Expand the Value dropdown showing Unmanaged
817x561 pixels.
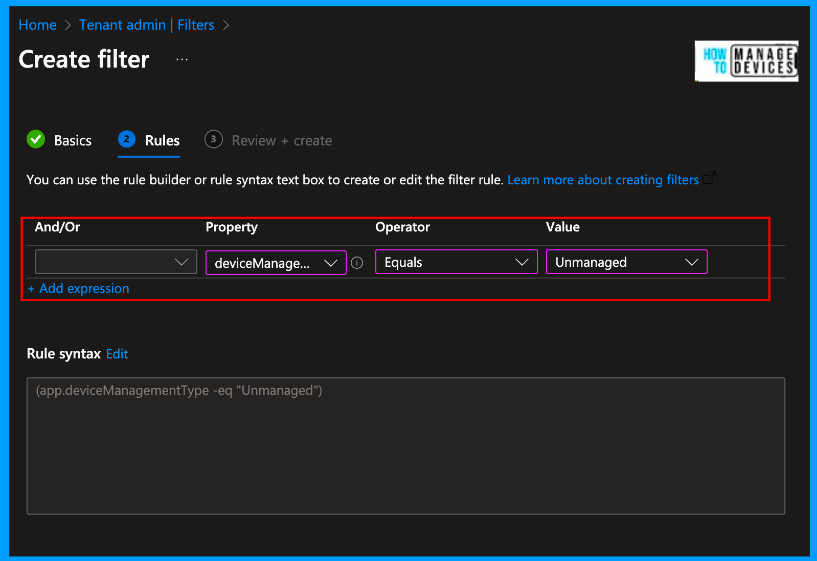tap(626, 262)
